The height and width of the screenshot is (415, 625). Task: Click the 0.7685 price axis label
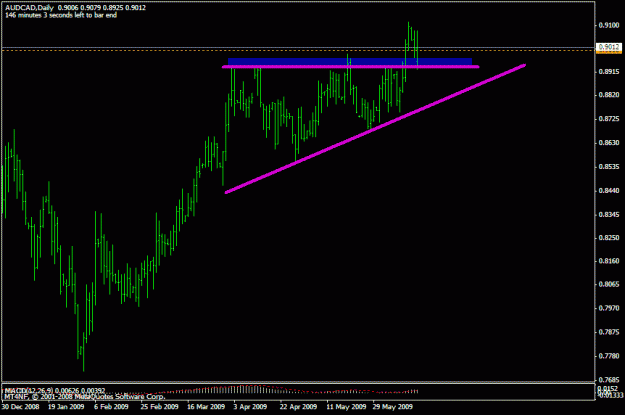point(609,380)
